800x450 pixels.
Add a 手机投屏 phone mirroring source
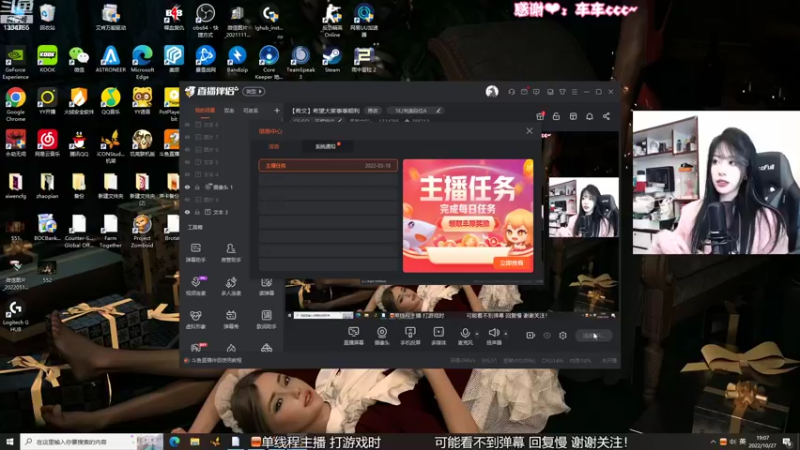click(x=410, y=336)
